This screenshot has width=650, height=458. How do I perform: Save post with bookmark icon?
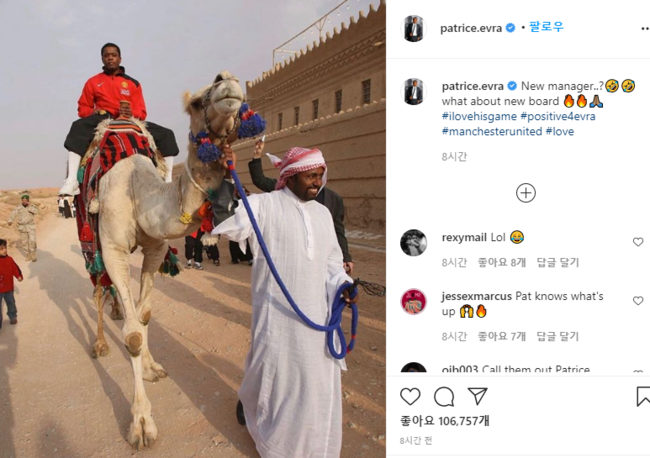point(643,396)
